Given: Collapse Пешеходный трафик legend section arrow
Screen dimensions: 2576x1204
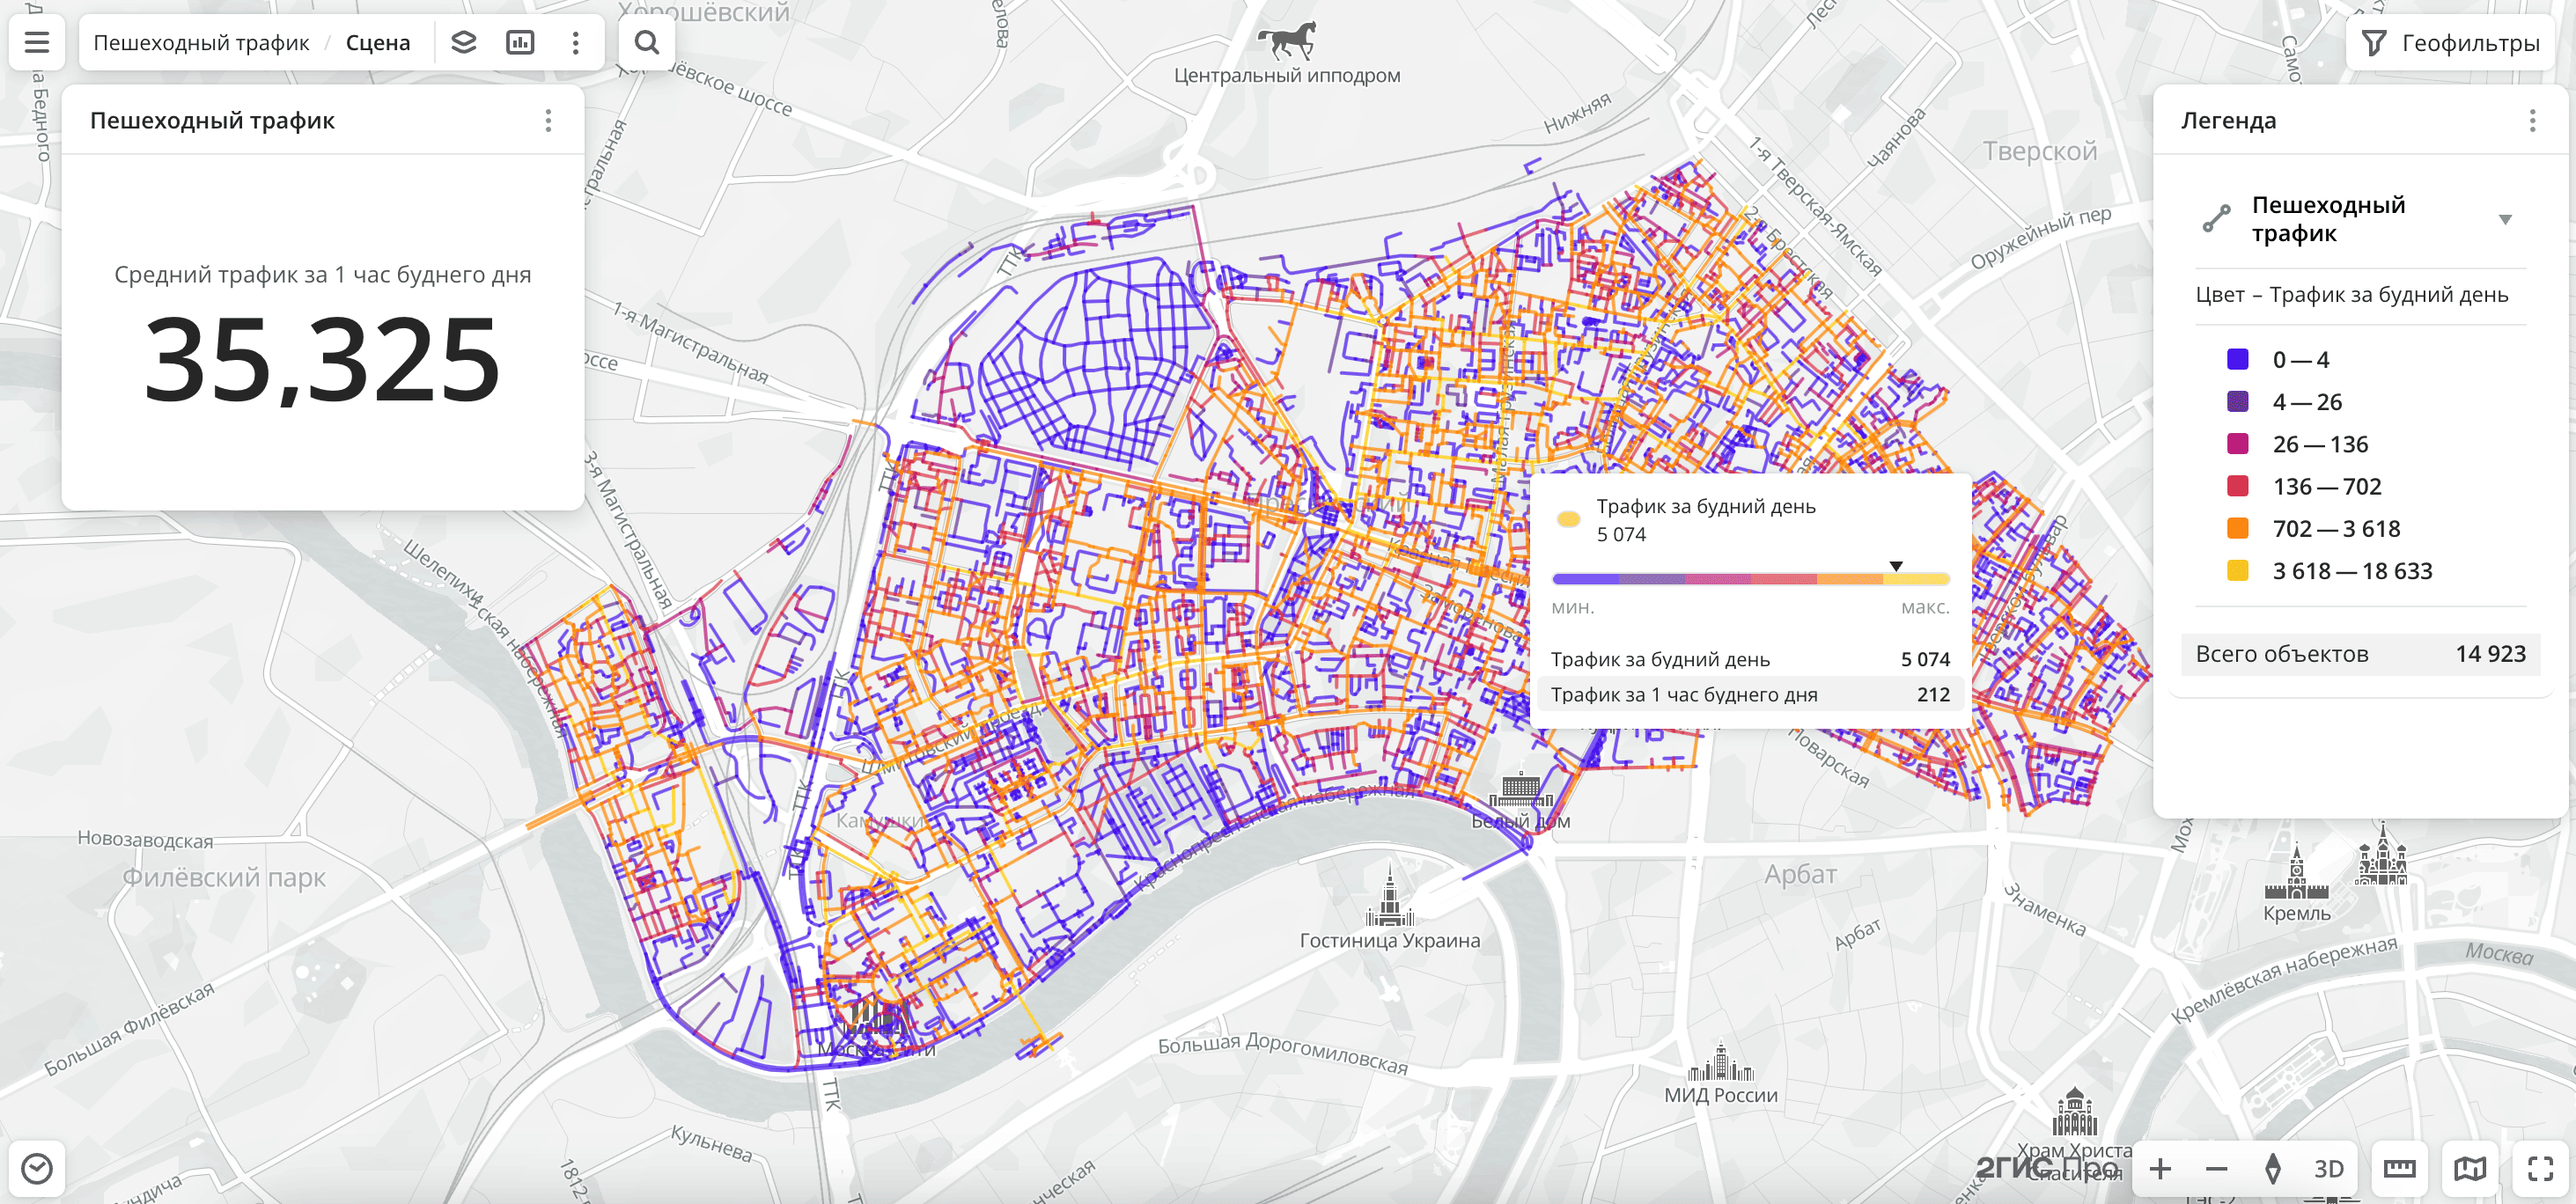Looking at the screenshot, I should pos(2505,219).
